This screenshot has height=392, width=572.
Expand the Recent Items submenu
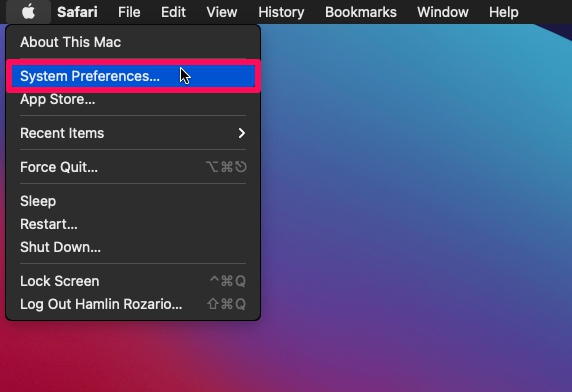click(x=133, y=133)
